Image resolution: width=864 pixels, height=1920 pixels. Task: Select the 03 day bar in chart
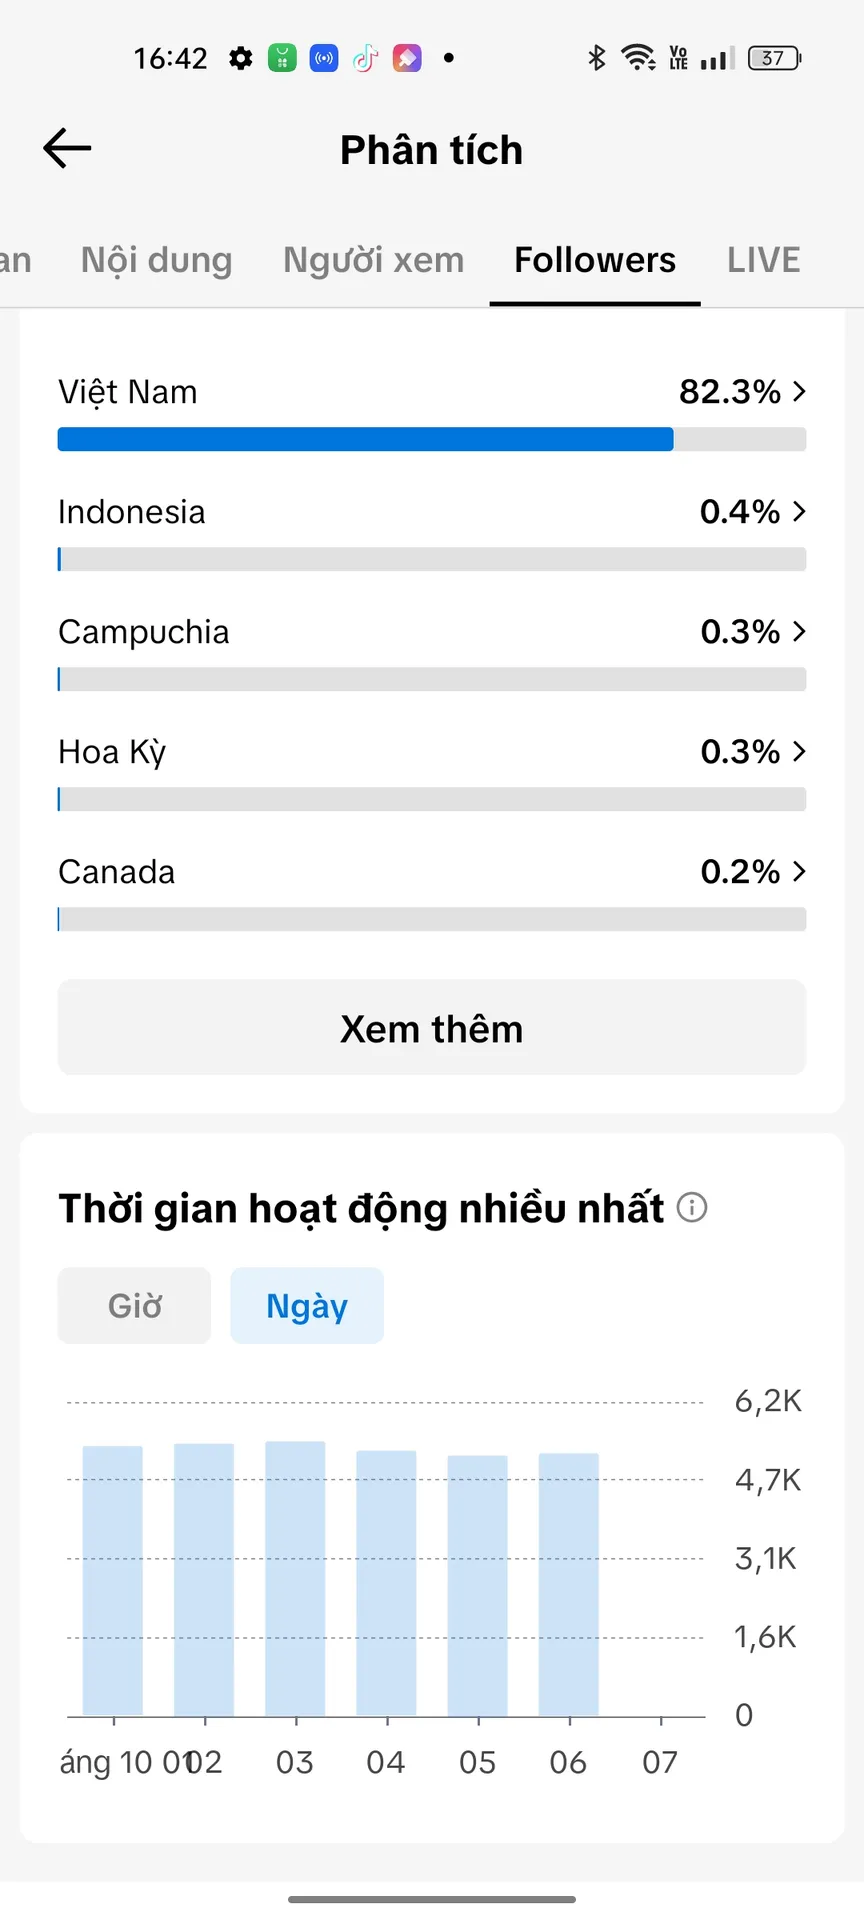295,1578
